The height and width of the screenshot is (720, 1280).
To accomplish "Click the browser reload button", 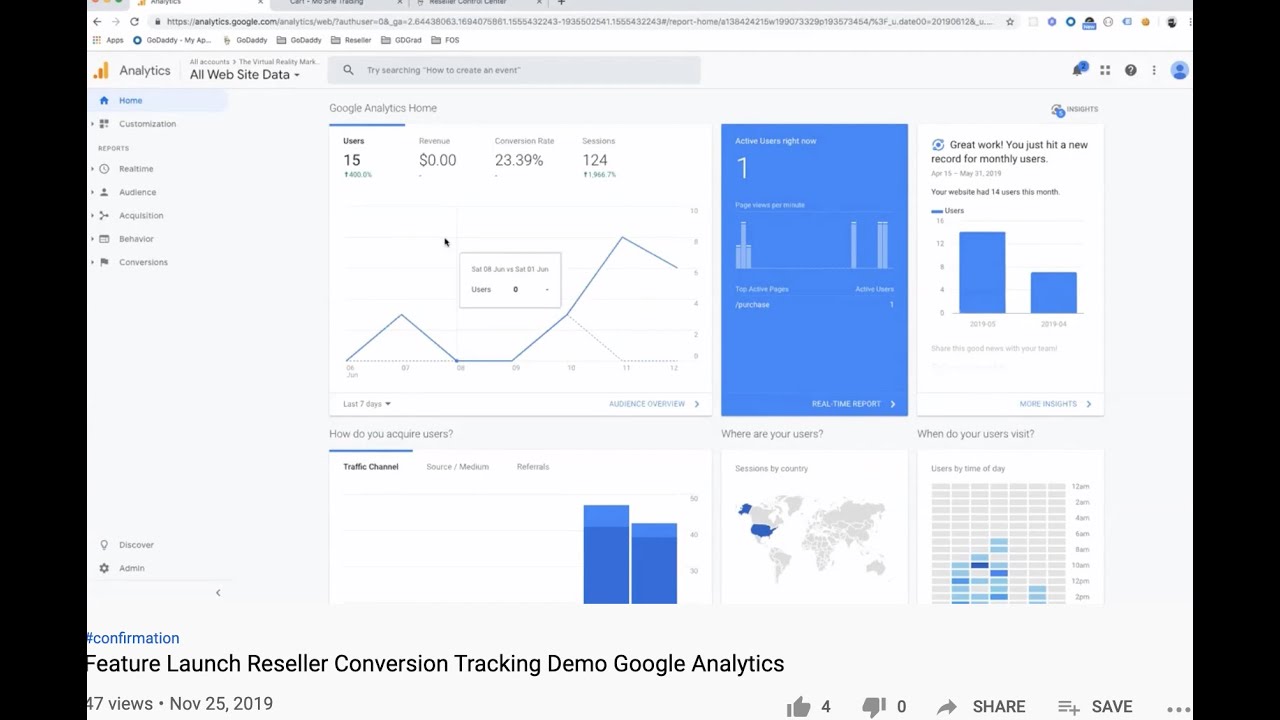I will pos(134,21).
